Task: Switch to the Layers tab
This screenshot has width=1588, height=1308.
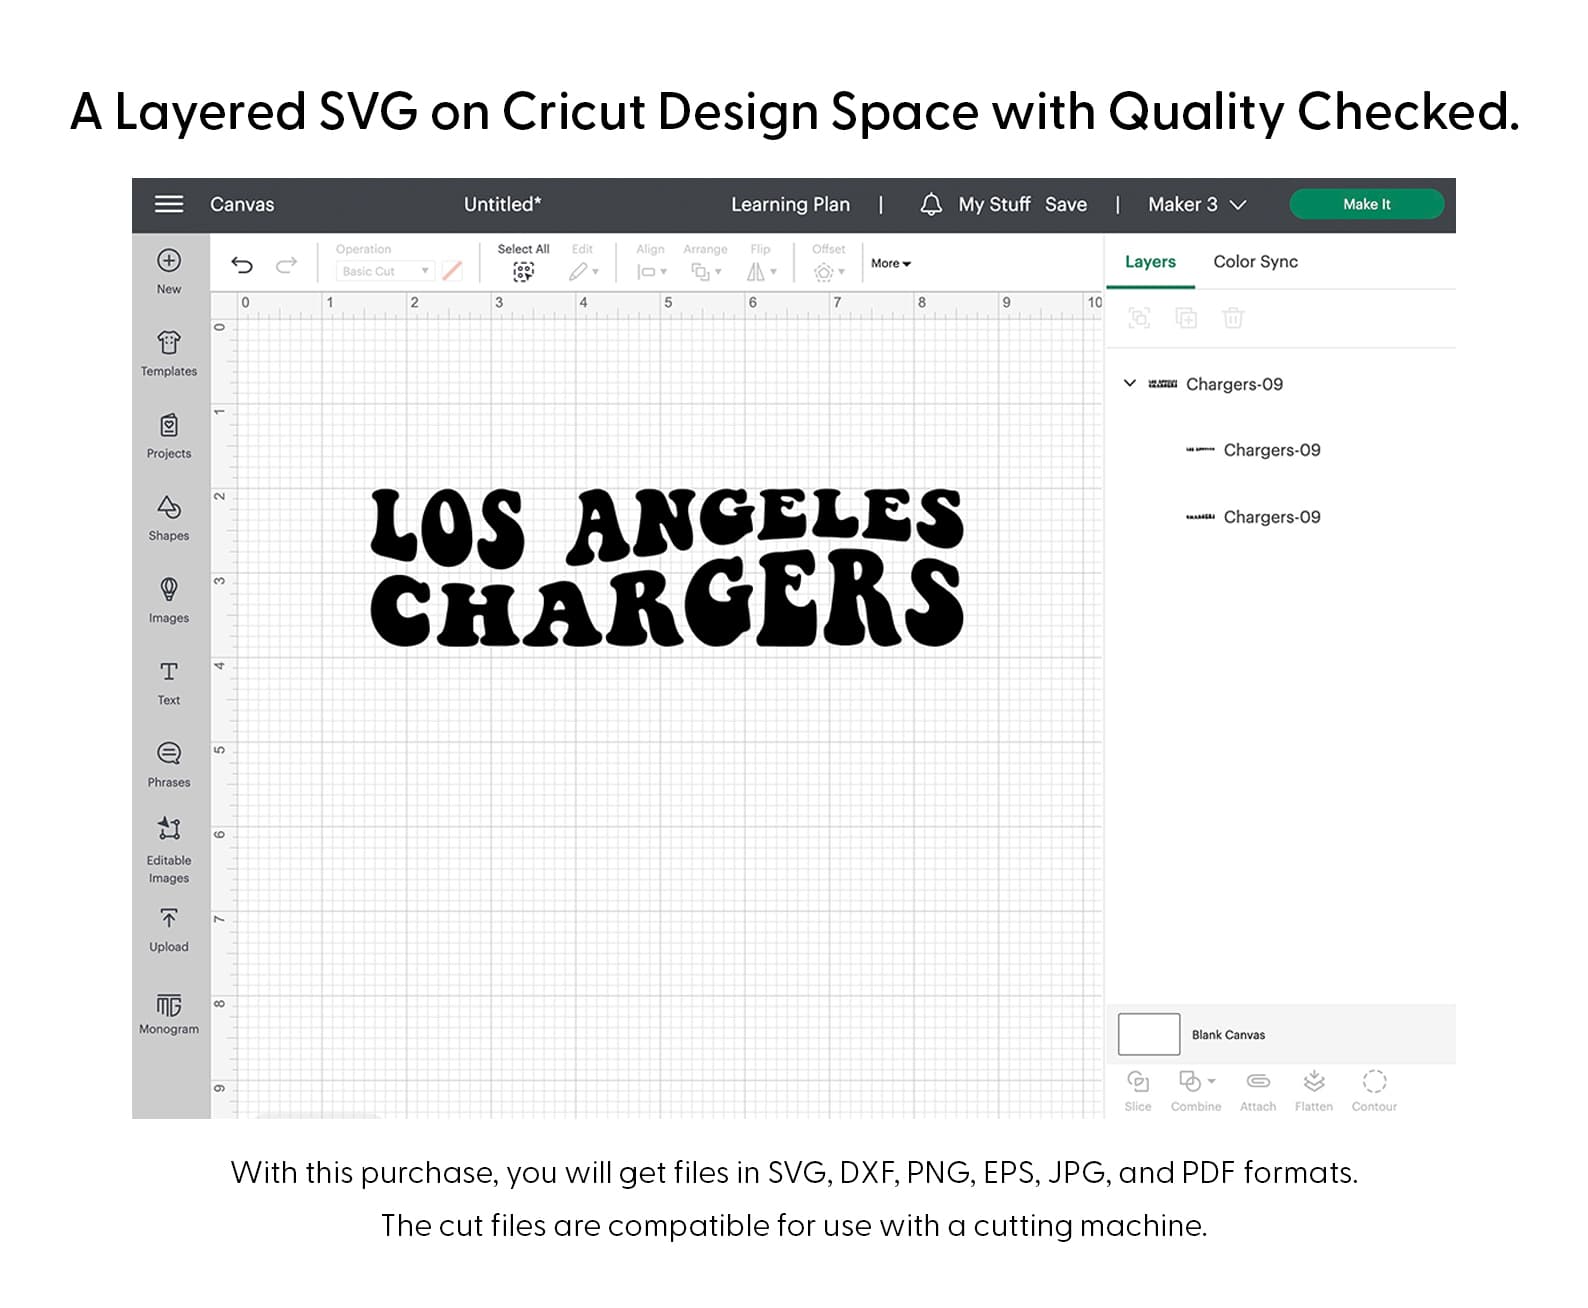Action: (x=1150, y=261)
